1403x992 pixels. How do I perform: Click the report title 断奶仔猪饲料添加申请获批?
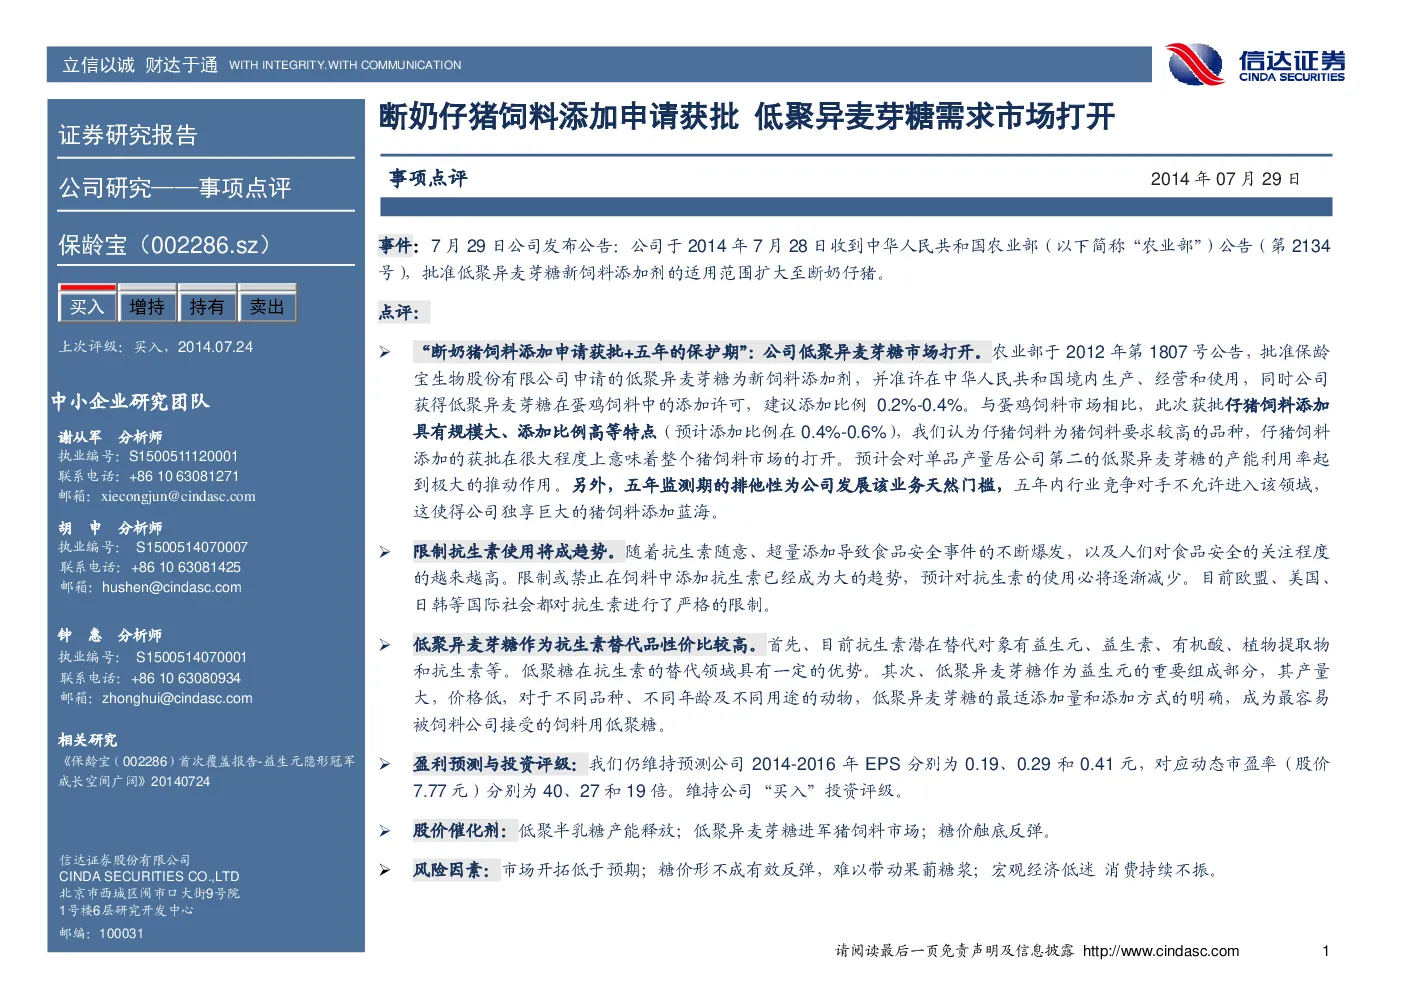pyautogui.click(x=558, y=117)
